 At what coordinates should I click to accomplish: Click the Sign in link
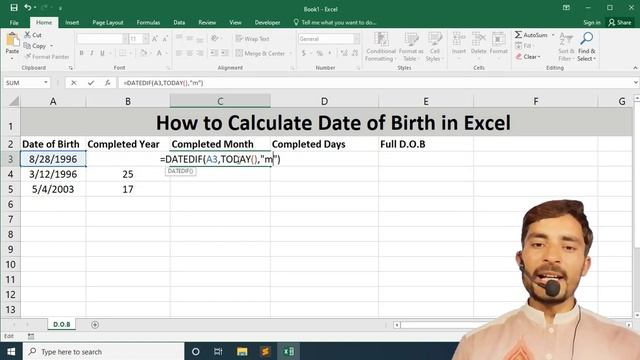592,22
